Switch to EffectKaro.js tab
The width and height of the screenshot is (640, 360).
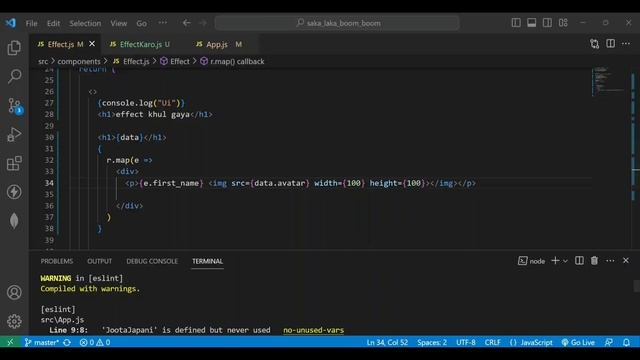coord(140,44)
